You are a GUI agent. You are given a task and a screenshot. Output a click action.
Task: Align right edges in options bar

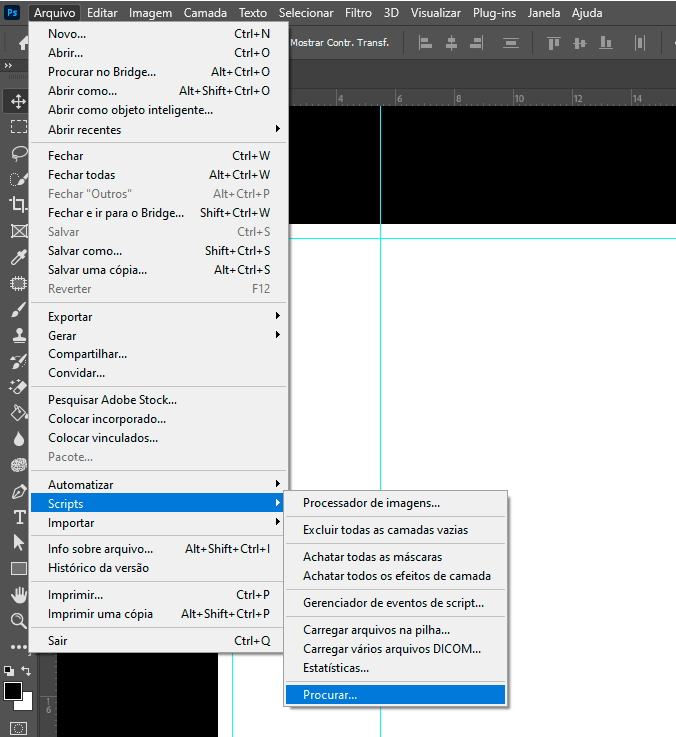[x=477, y=43]
